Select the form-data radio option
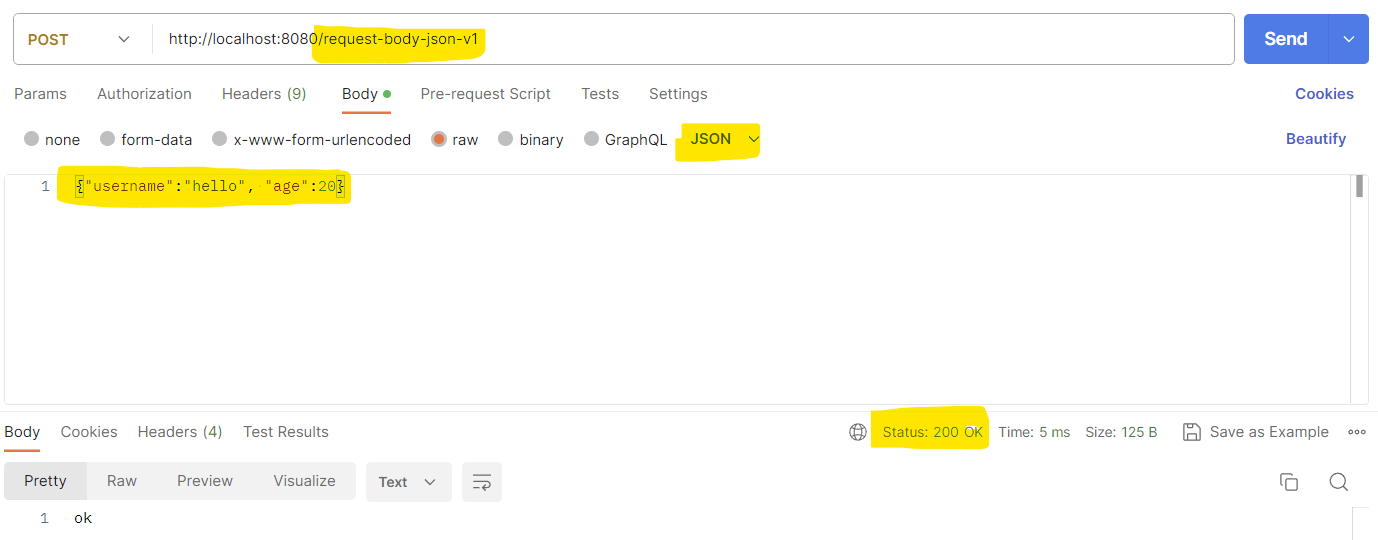The height and width of the screenshot is (540, 1378). click(108, 139)
